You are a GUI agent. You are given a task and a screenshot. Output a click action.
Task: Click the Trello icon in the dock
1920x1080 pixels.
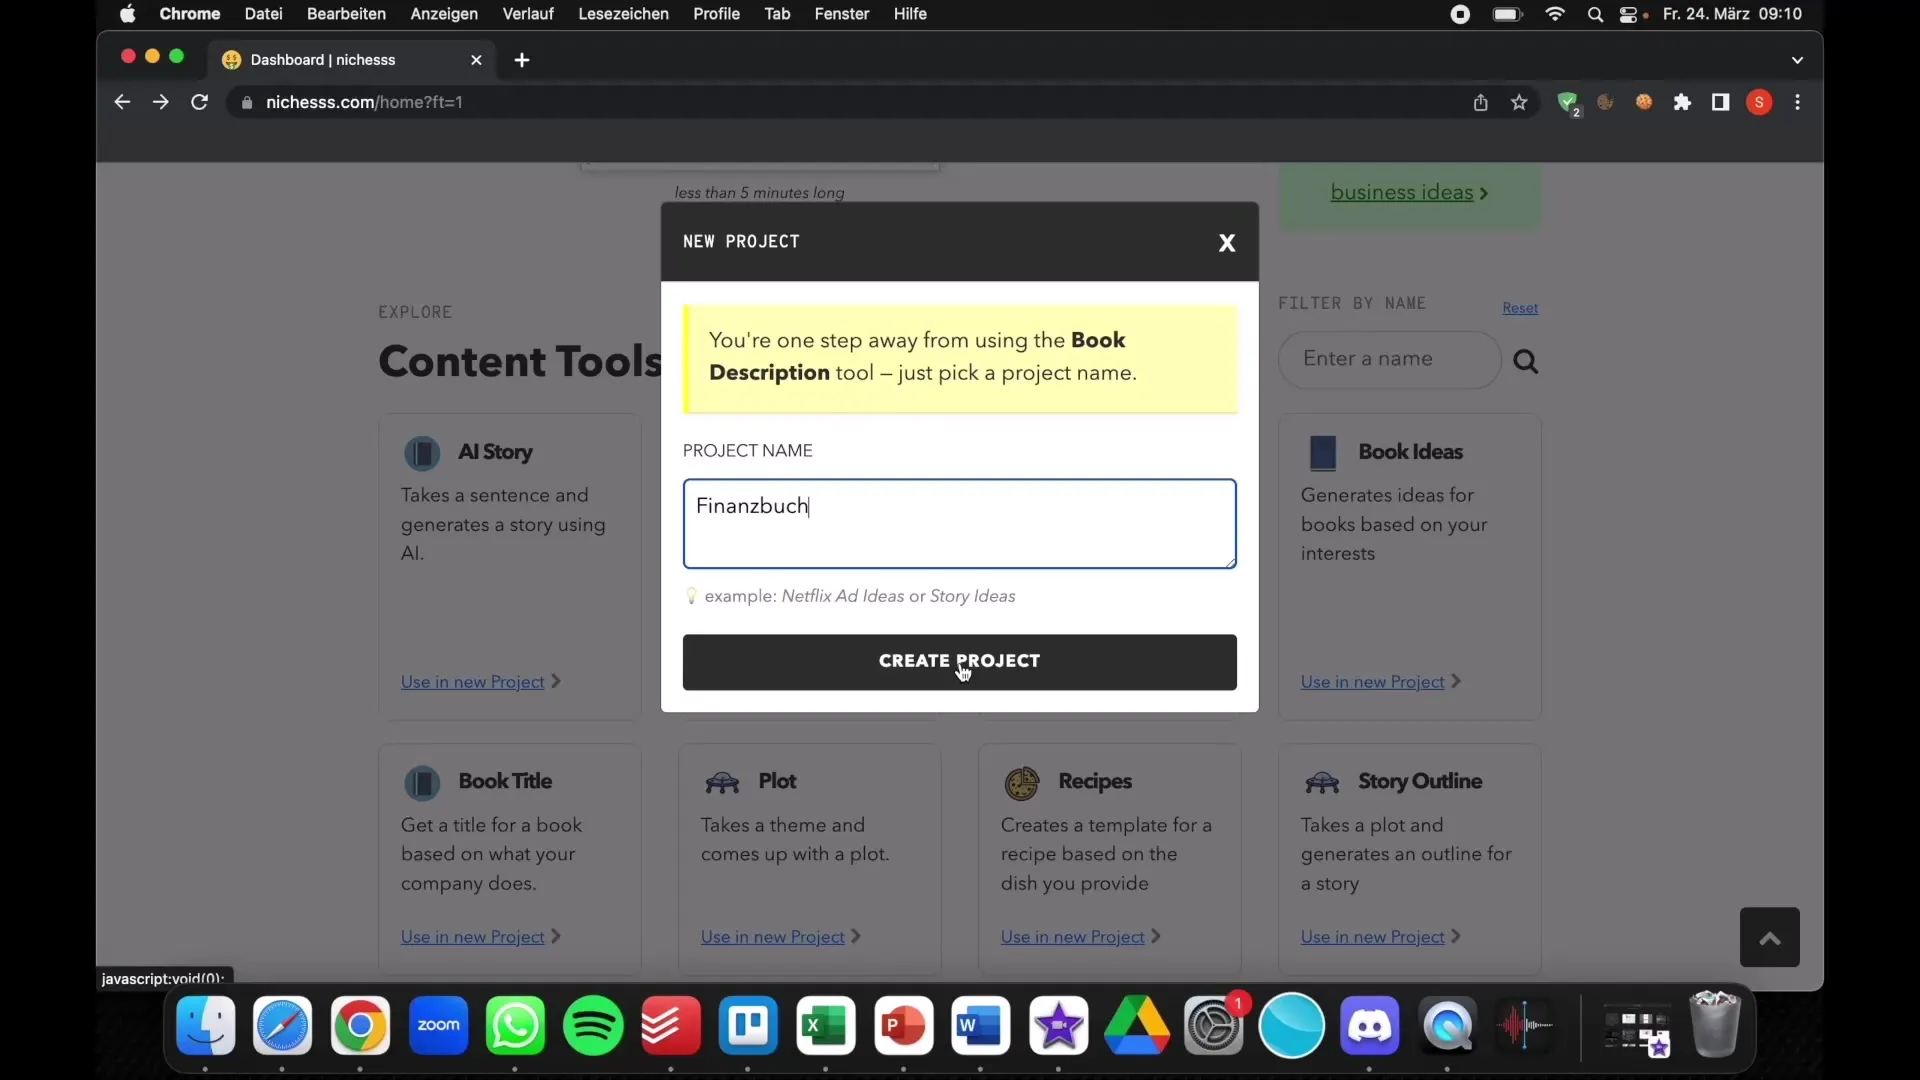[749, 1026]
